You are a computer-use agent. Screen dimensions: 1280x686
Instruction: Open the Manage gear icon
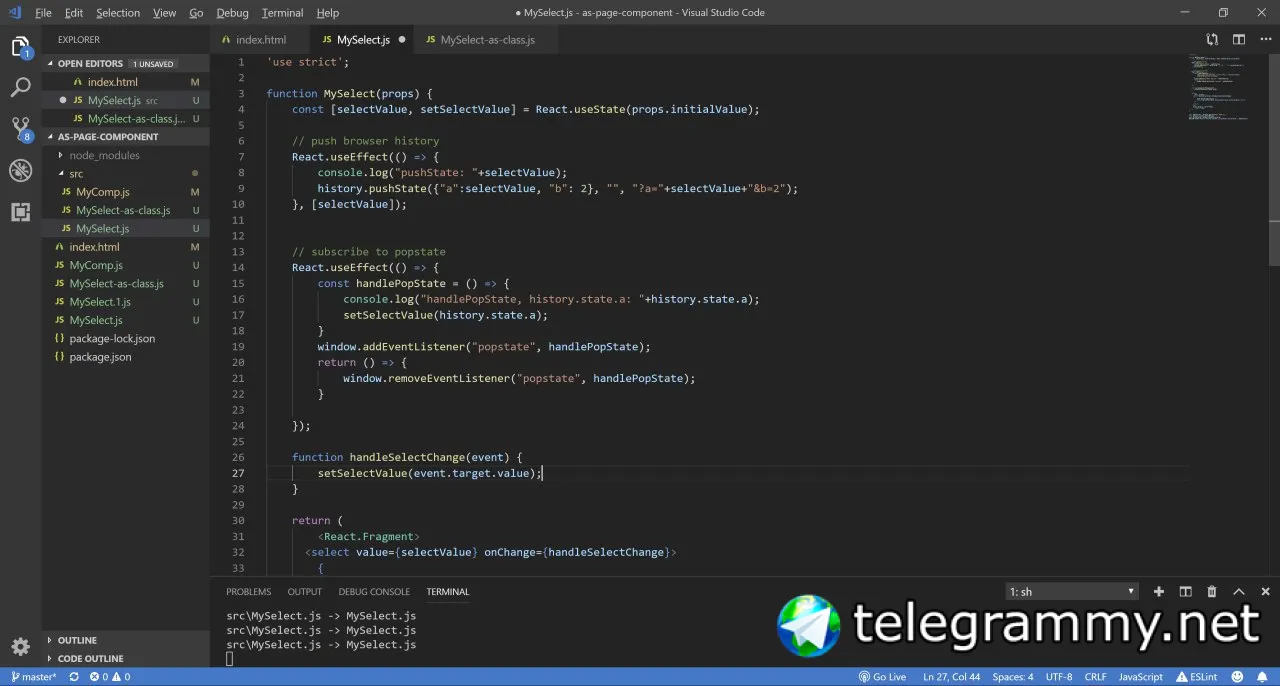20,647
